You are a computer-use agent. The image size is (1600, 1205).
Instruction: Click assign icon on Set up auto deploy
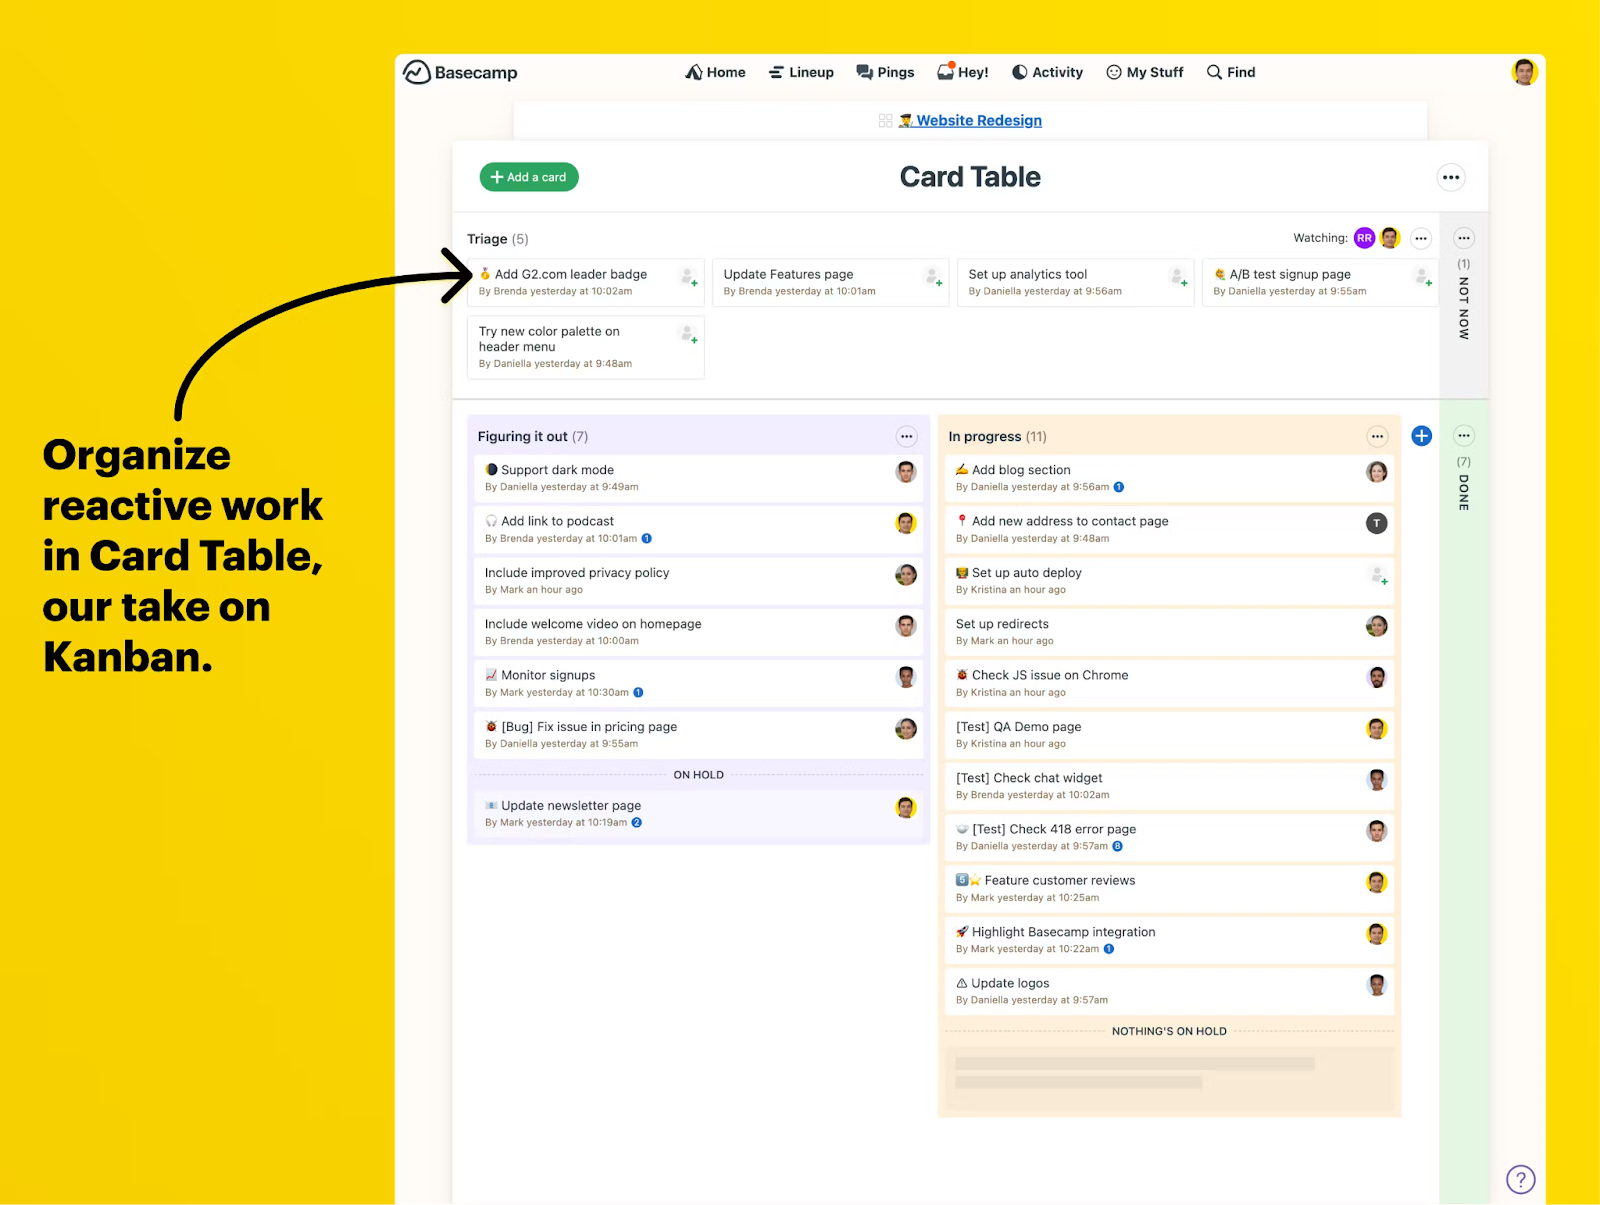tap(1378, 575)
